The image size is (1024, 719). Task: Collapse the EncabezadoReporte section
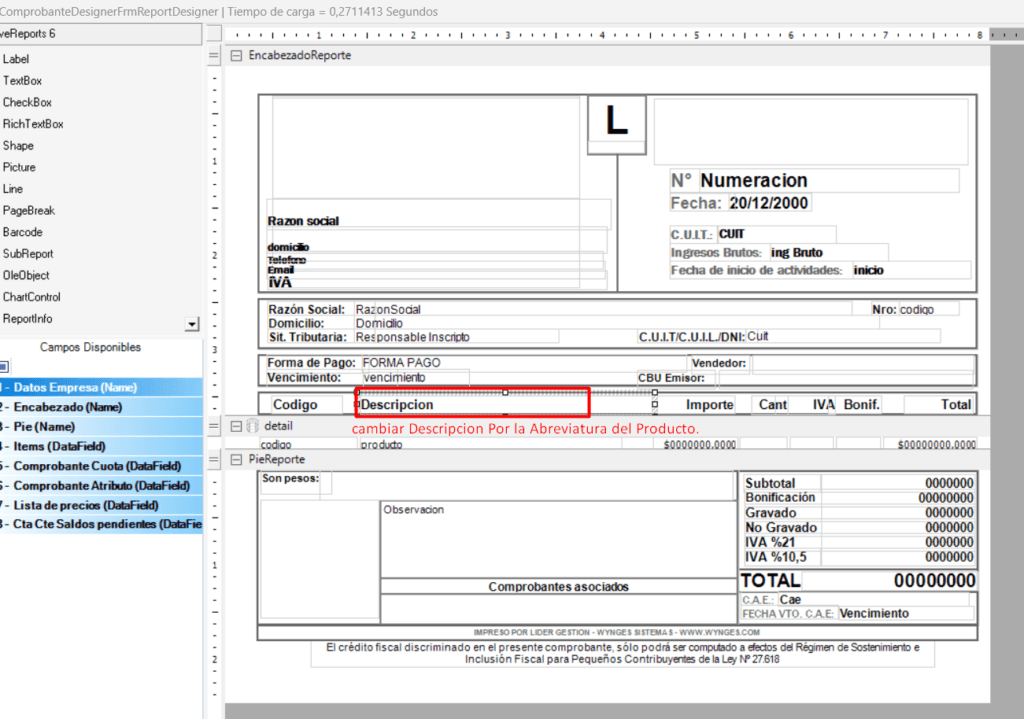237,56
